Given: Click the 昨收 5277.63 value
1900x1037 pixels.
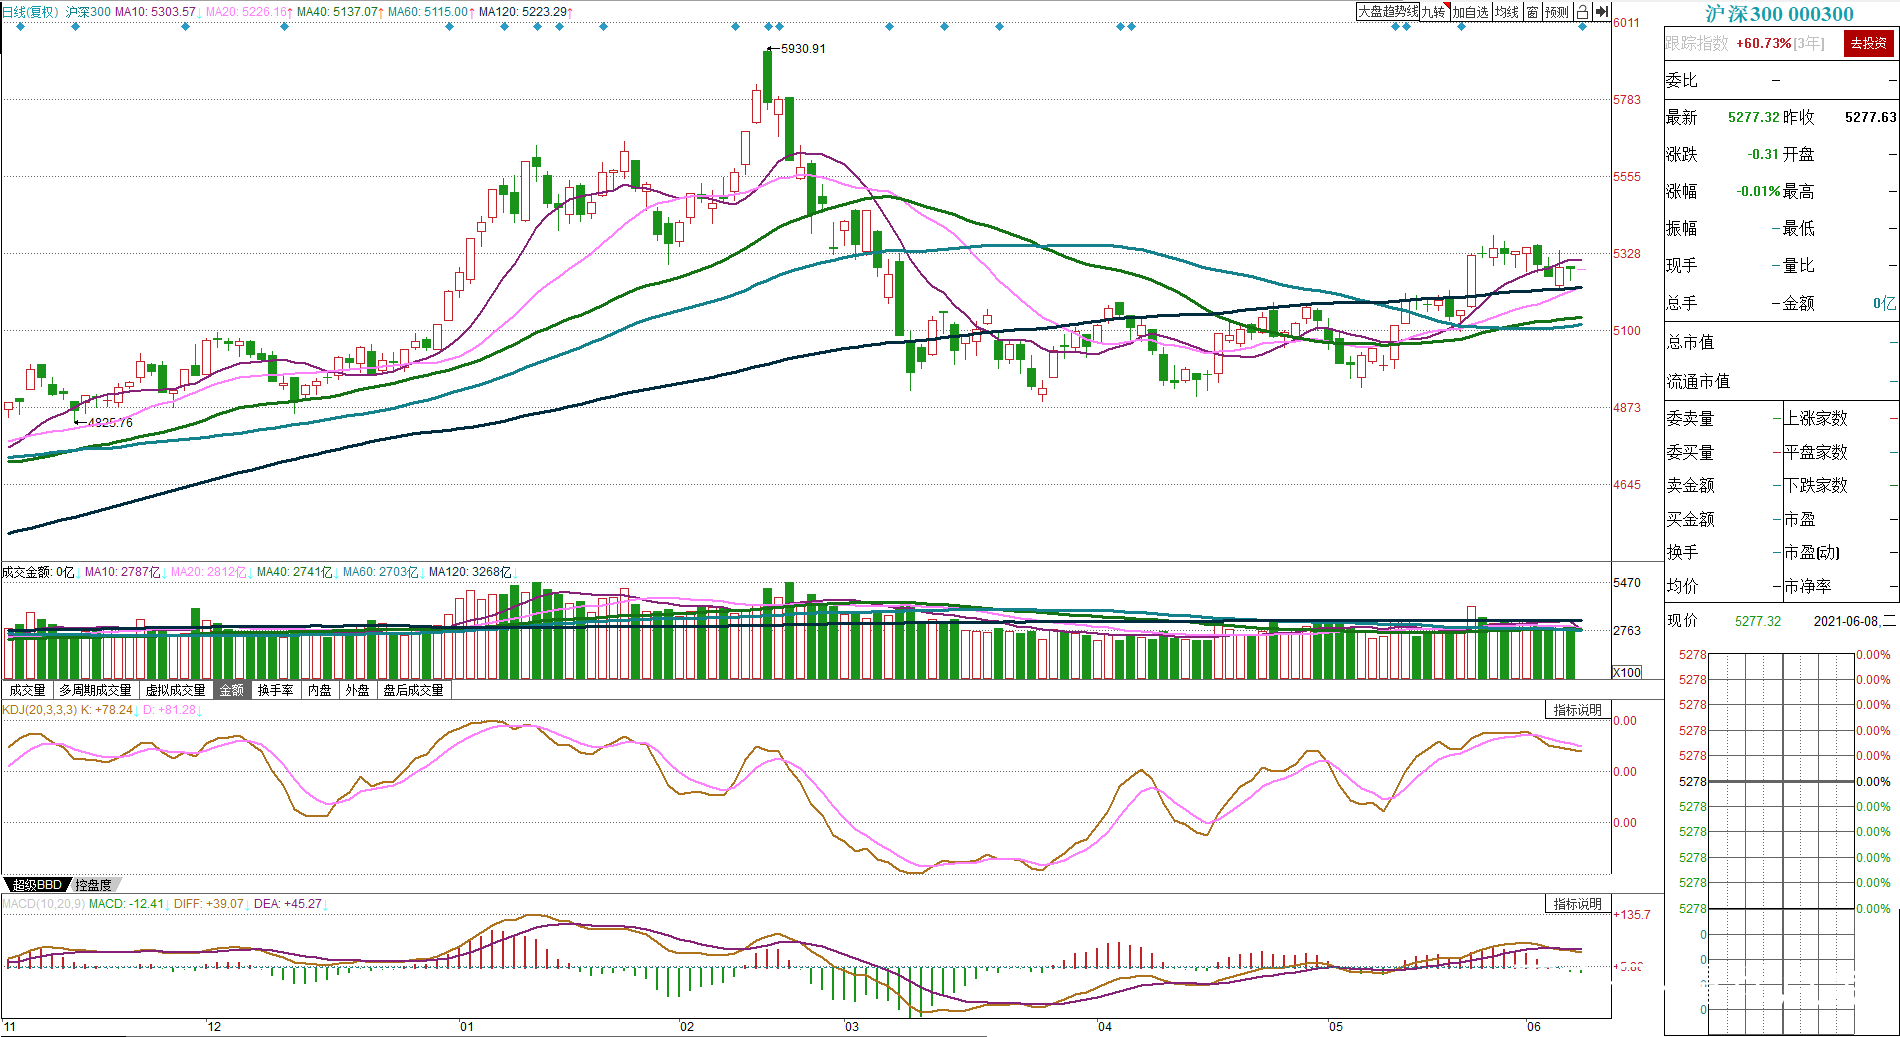Looking at the screenshot, I should pyautogui.click(x=1870, y=117).
